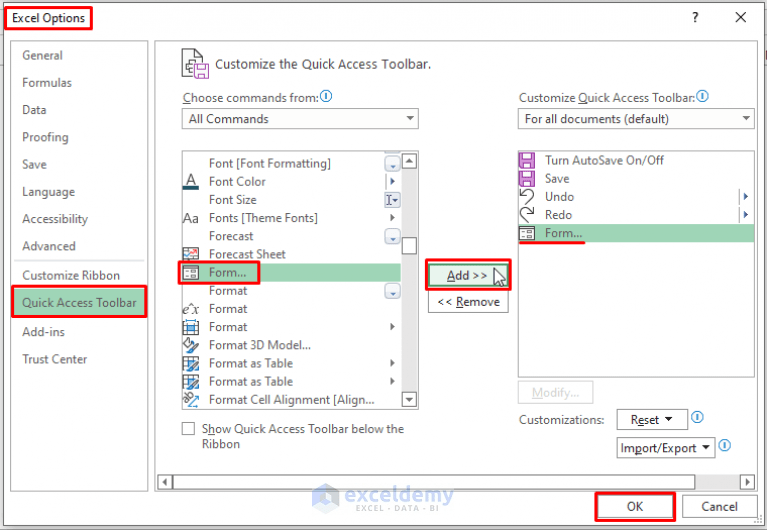Click the horizontal scrollbar right arrow
The image size is (767, 530).
click(747, 482)
